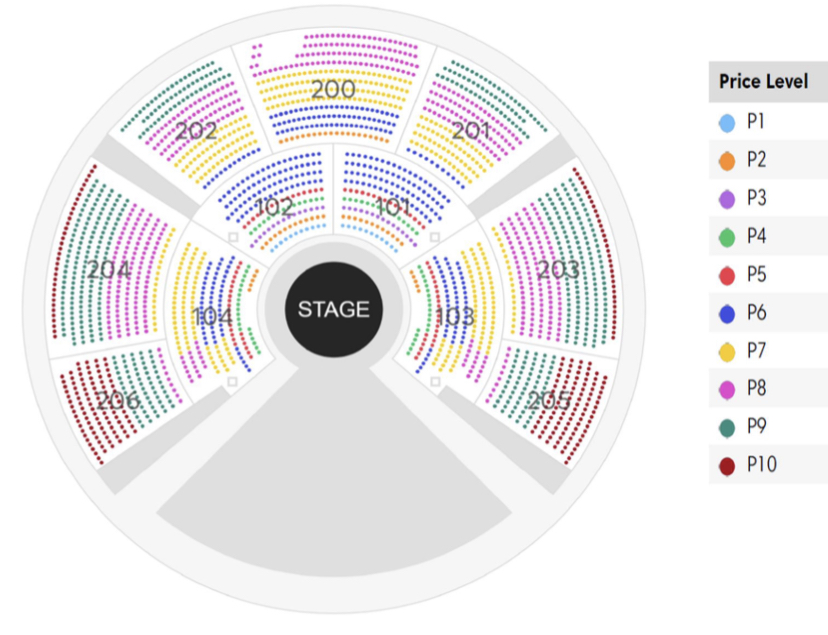Select section 201 seating area
This screenshot has height=635, width=828.
pyautogui.click(x=472, y=130)
